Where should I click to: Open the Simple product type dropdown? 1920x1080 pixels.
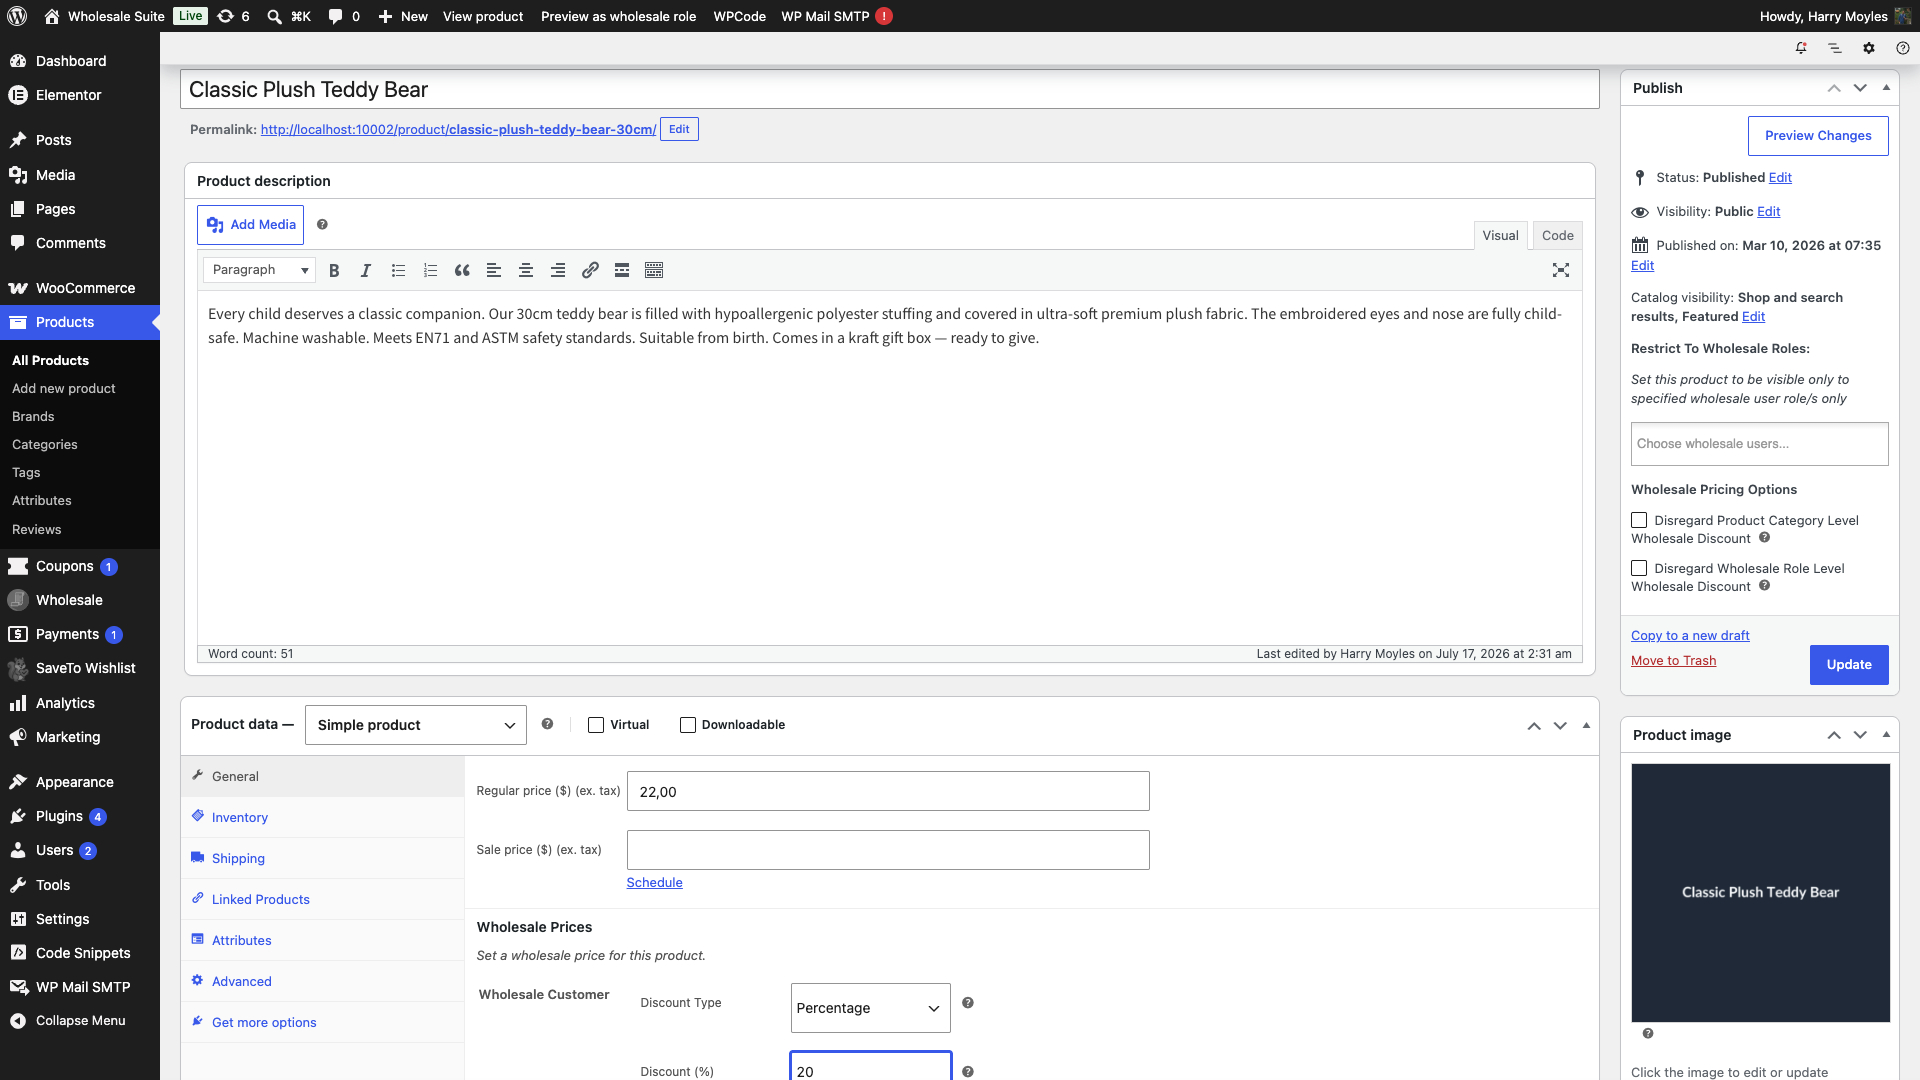pyautogui.click(x=416, y=725)
